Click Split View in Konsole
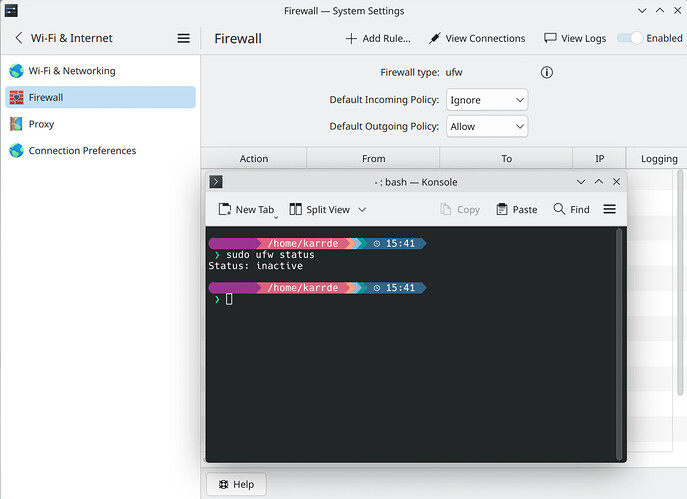 [x=319, y=209]
